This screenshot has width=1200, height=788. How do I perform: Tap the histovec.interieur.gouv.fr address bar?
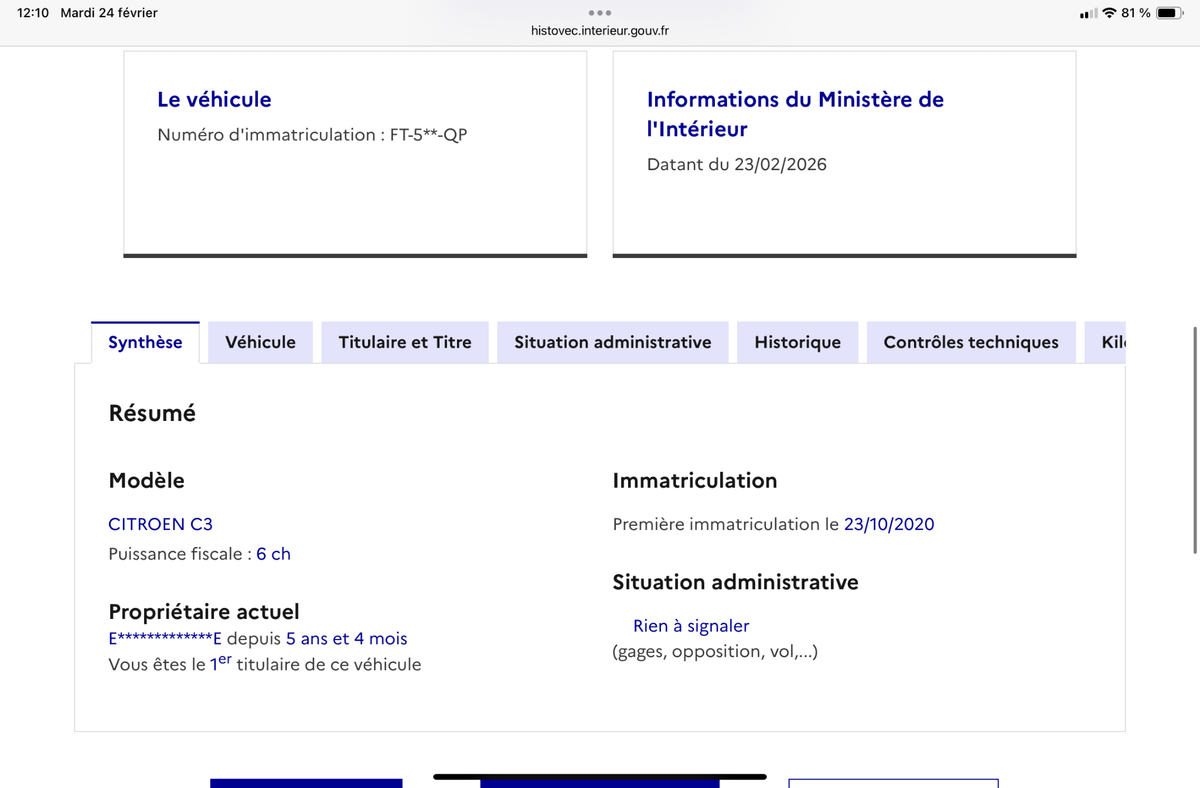[600, 31]
